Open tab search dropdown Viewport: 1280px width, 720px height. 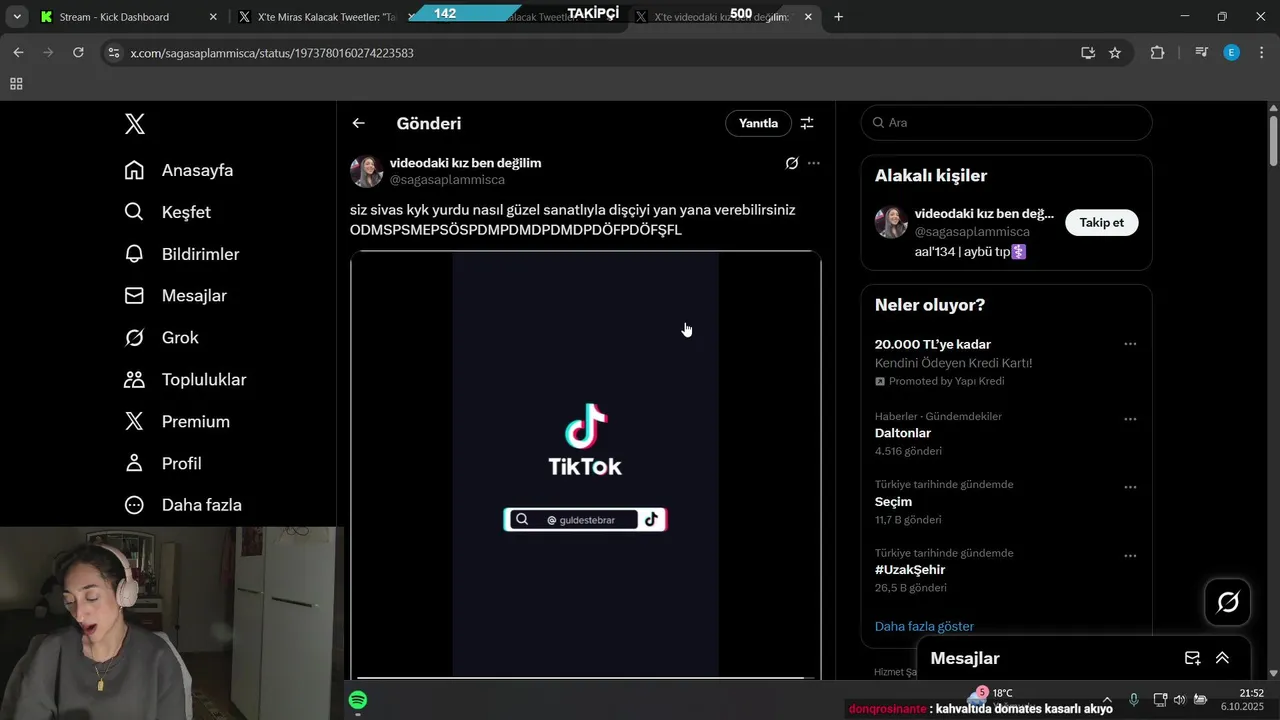(x=17, y=17)
